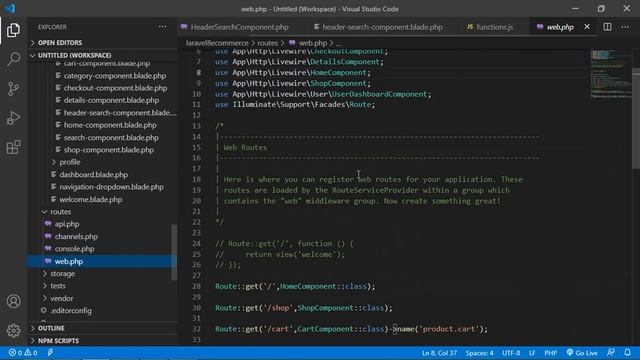Screen dimensions: 640x360
Task: Collapse the routes folder
Action: pos(60,211)
